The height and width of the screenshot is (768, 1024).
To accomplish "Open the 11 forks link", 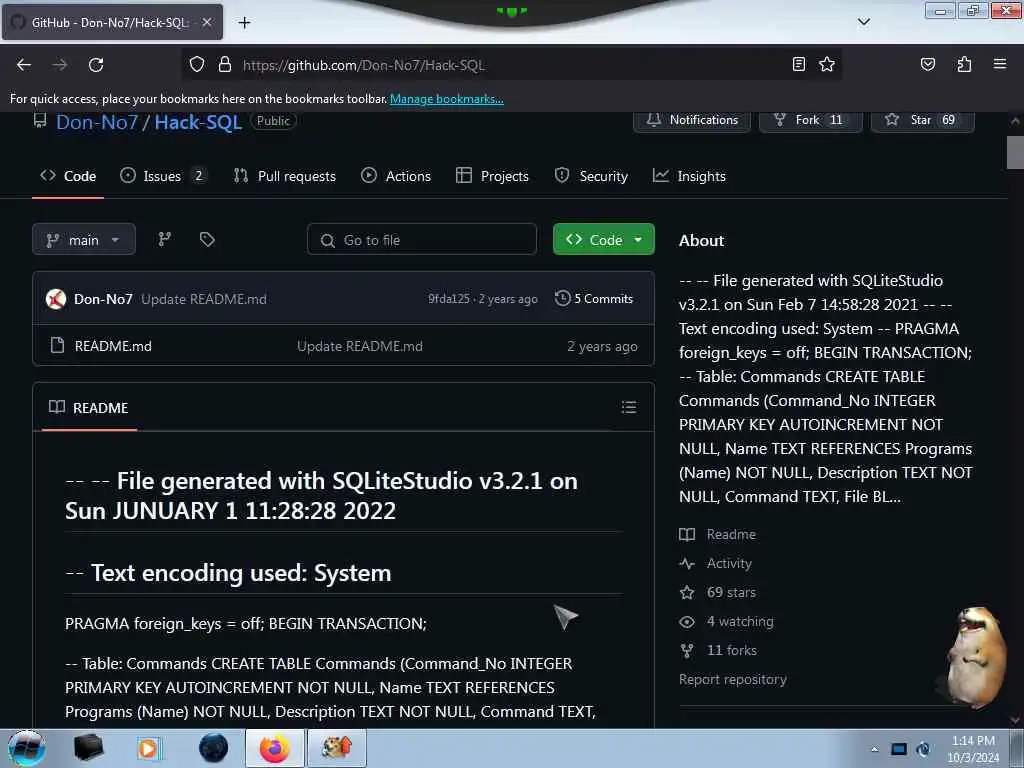I will coord(718,650).
